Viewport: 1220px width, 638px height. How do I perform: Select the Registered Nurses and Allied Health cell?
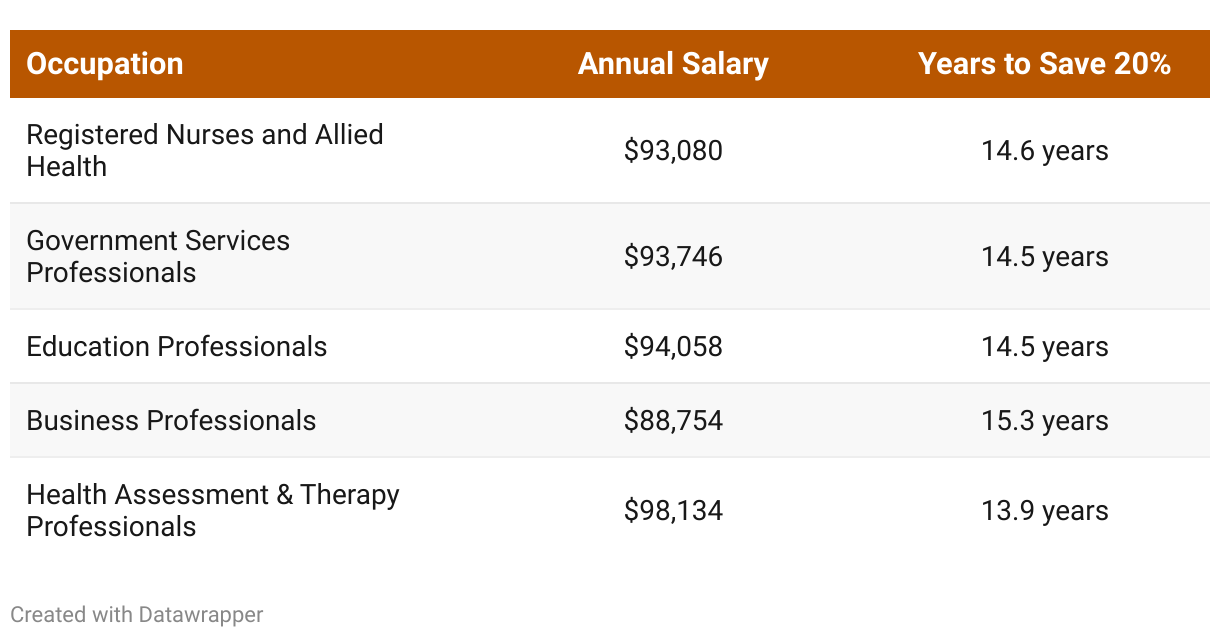pos(205,150)
